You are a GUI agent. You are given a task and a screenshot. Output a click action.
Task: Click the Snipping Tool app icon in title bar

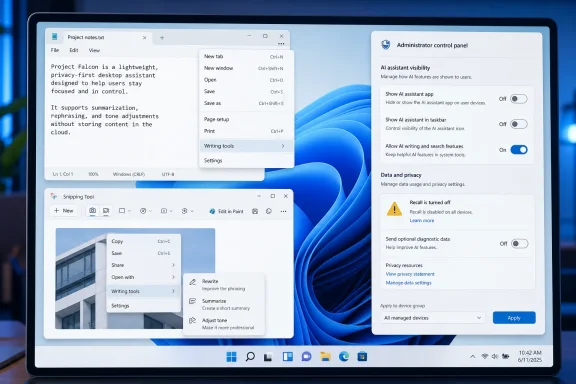[54, 197]
